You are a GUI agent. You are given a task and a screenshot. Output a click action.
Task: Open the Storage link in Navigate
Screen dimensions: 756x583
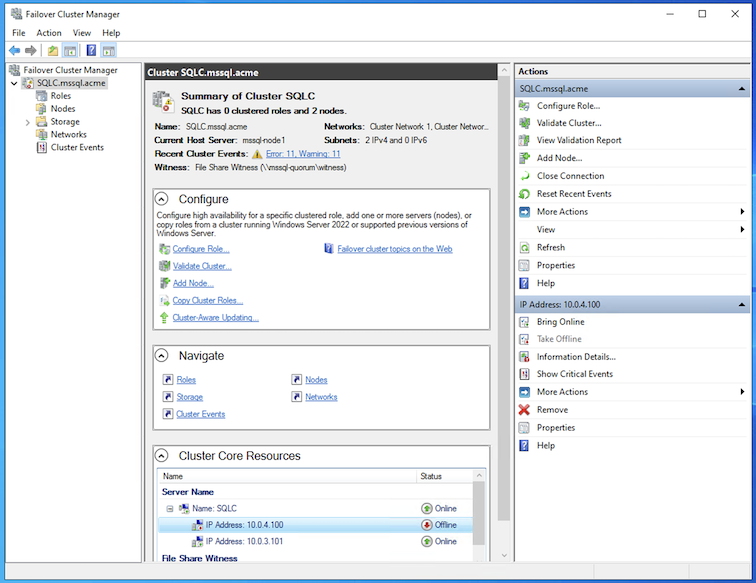[x=189, y=397]
